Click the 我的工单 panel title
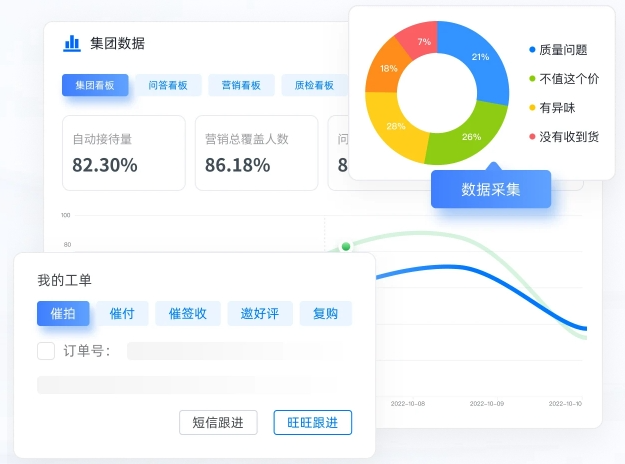625x464 pixels. (x=65, y=280)
